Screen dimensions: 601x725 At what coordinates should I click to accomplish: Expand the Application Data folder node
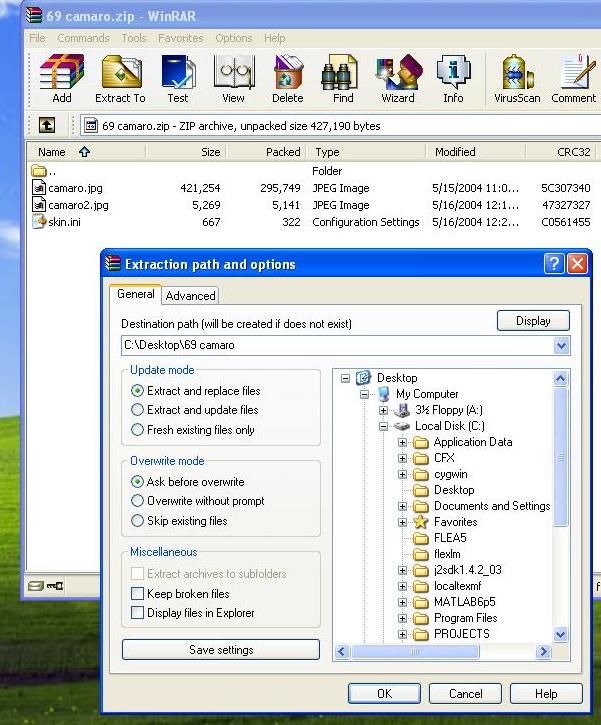402,442
